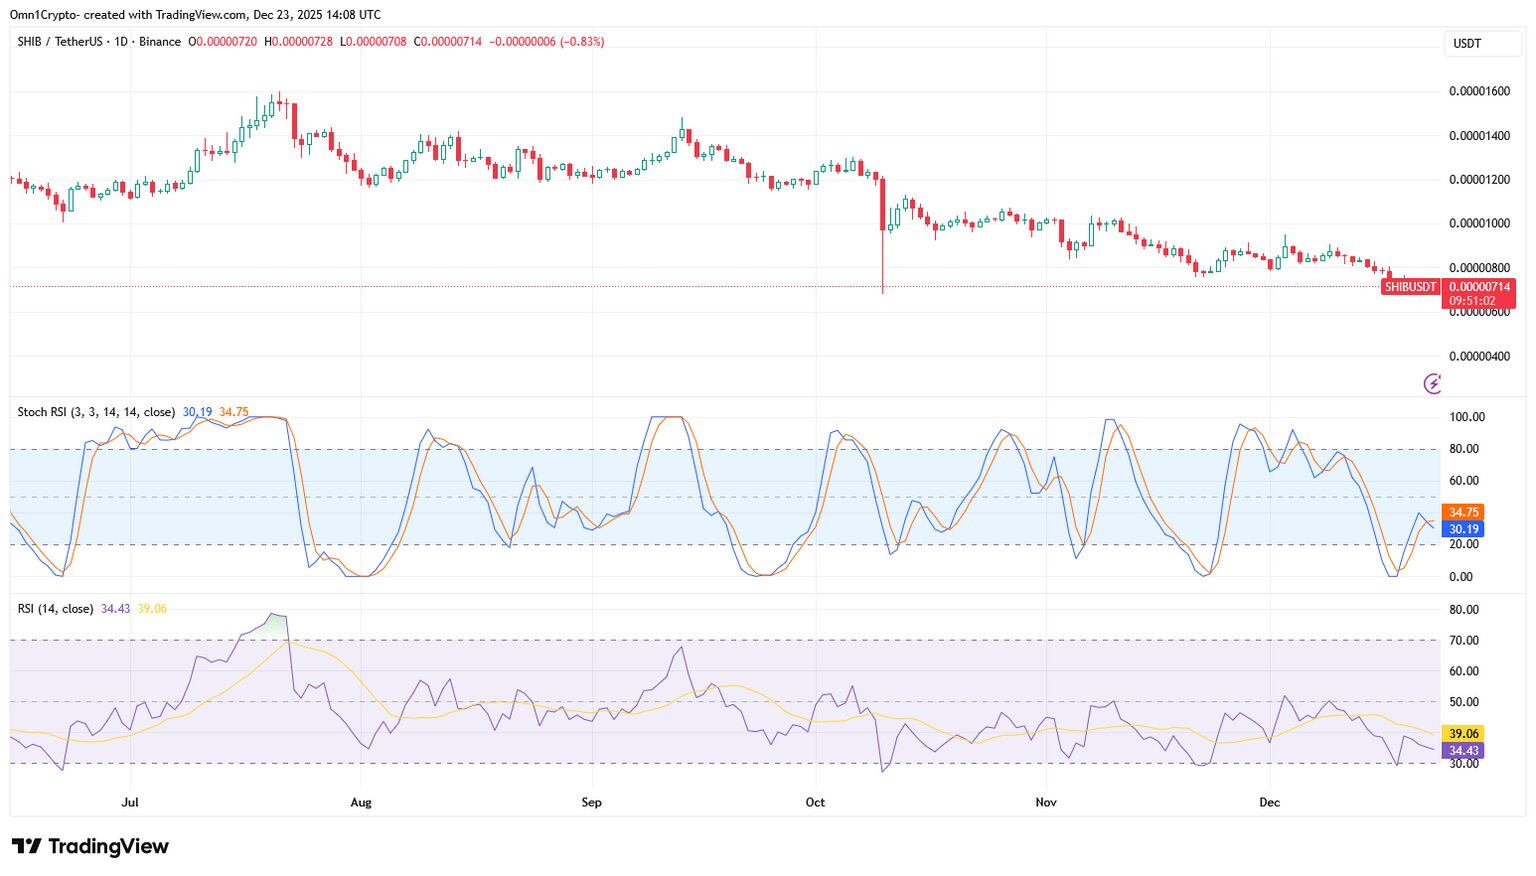Viewport: 1536px width, 876px height.
Task: Select the SHIB / TetherUS symbol name
Action: 58,42
